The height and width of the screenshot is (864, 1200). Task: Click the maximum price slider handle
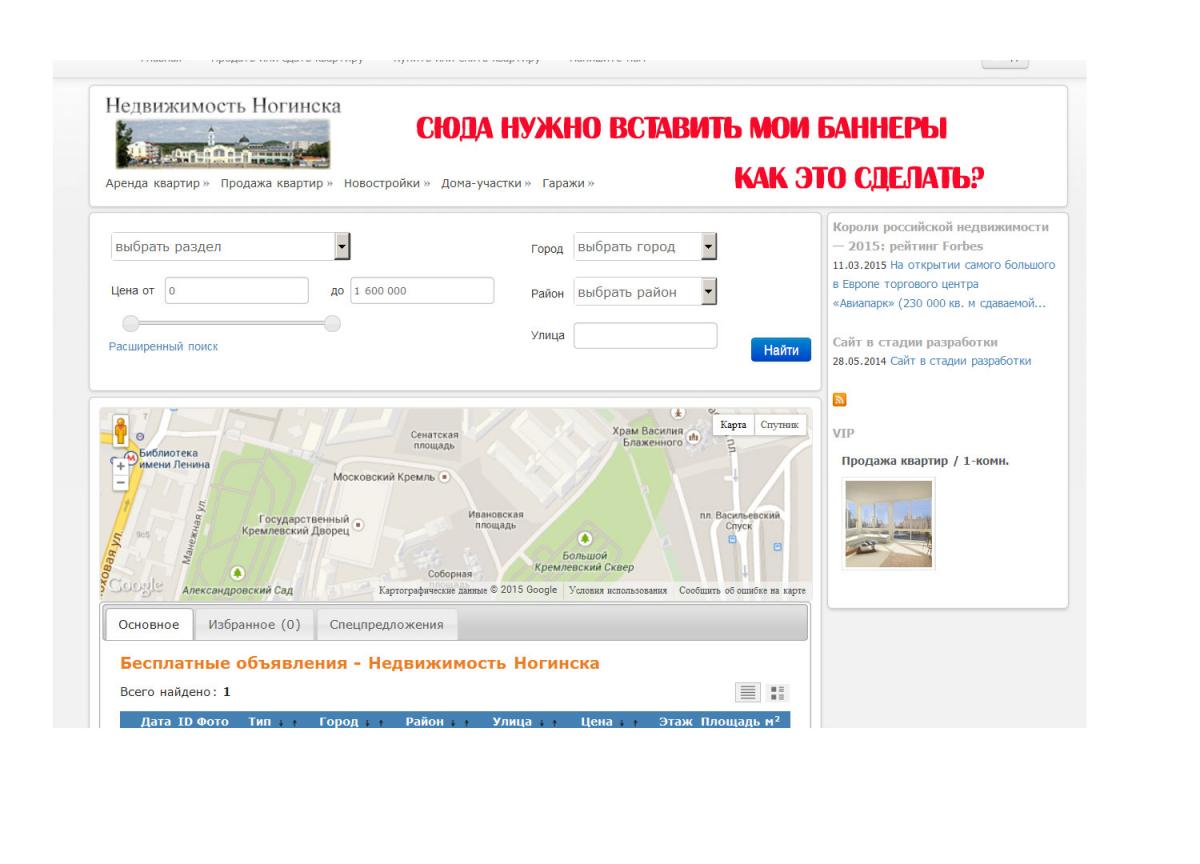click(333, 323)
